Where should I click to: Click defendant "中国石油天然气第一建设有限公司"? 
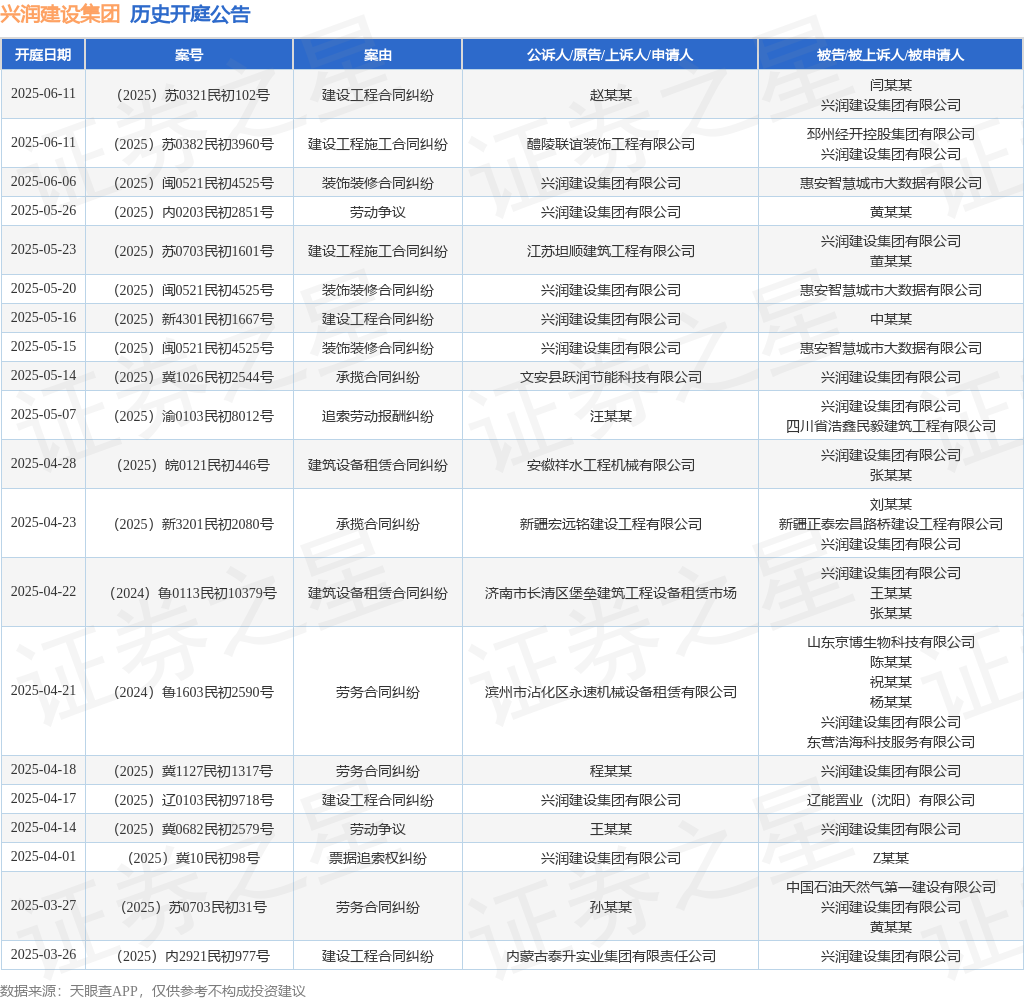[890, 887]
